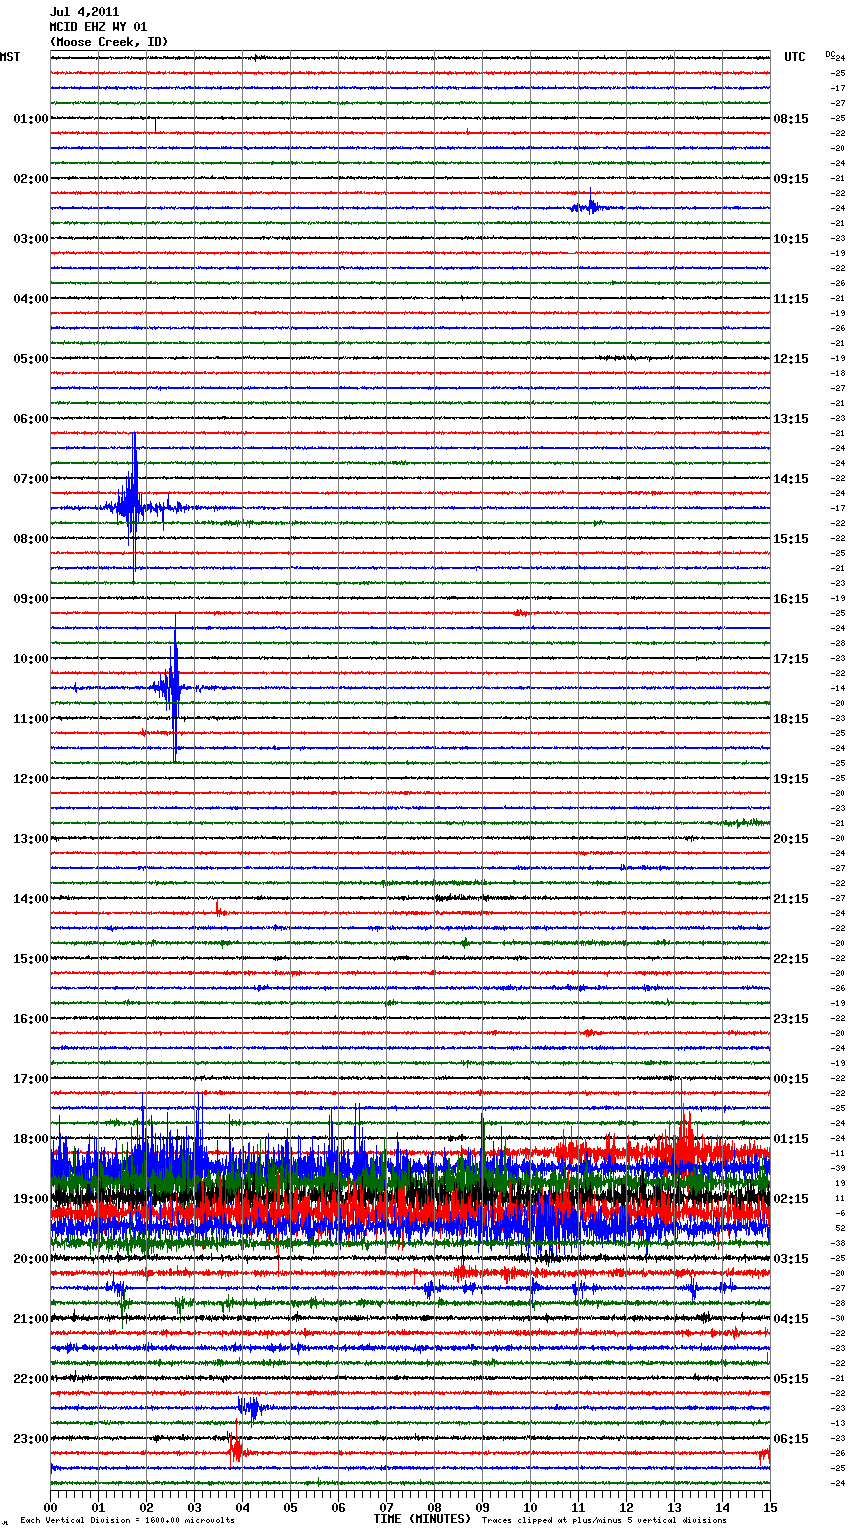Select the station code MCID EHZ WY 01
The height and width of the screenshot is (1534, 850).
[x=98, y=27]
